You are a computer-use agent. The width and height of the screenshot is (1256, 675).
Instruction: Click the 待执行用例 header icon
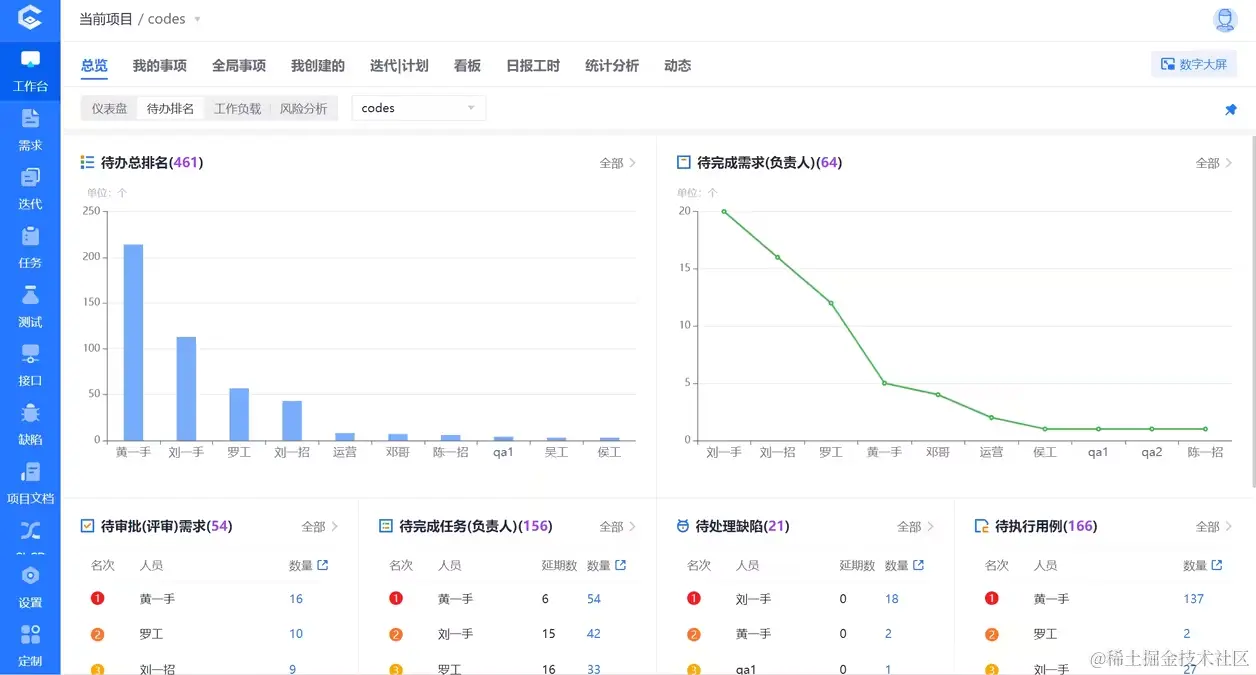coord(981,526)
